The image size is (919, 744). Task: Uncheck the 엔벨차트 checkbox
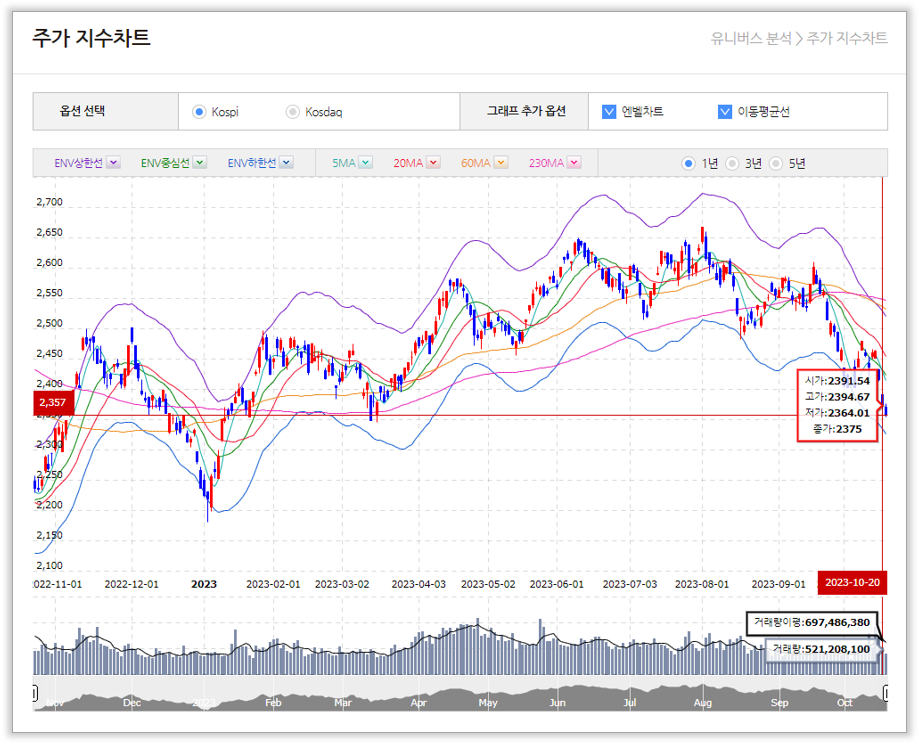click(609, 112)
